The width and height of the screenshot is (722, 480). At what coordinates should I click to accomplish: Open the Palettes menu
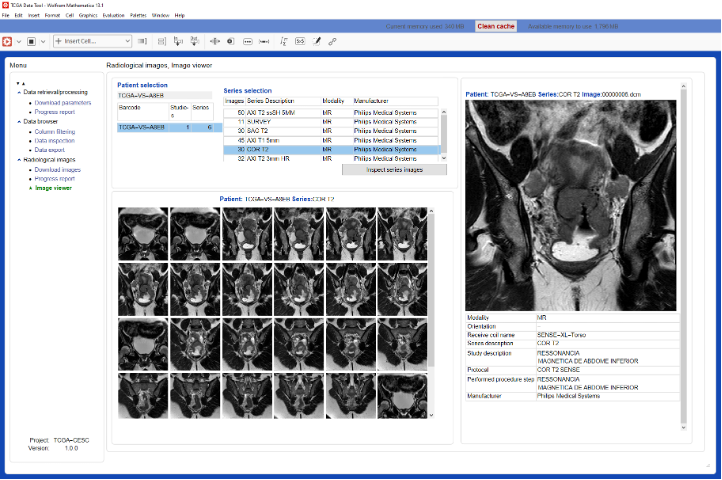138,16
